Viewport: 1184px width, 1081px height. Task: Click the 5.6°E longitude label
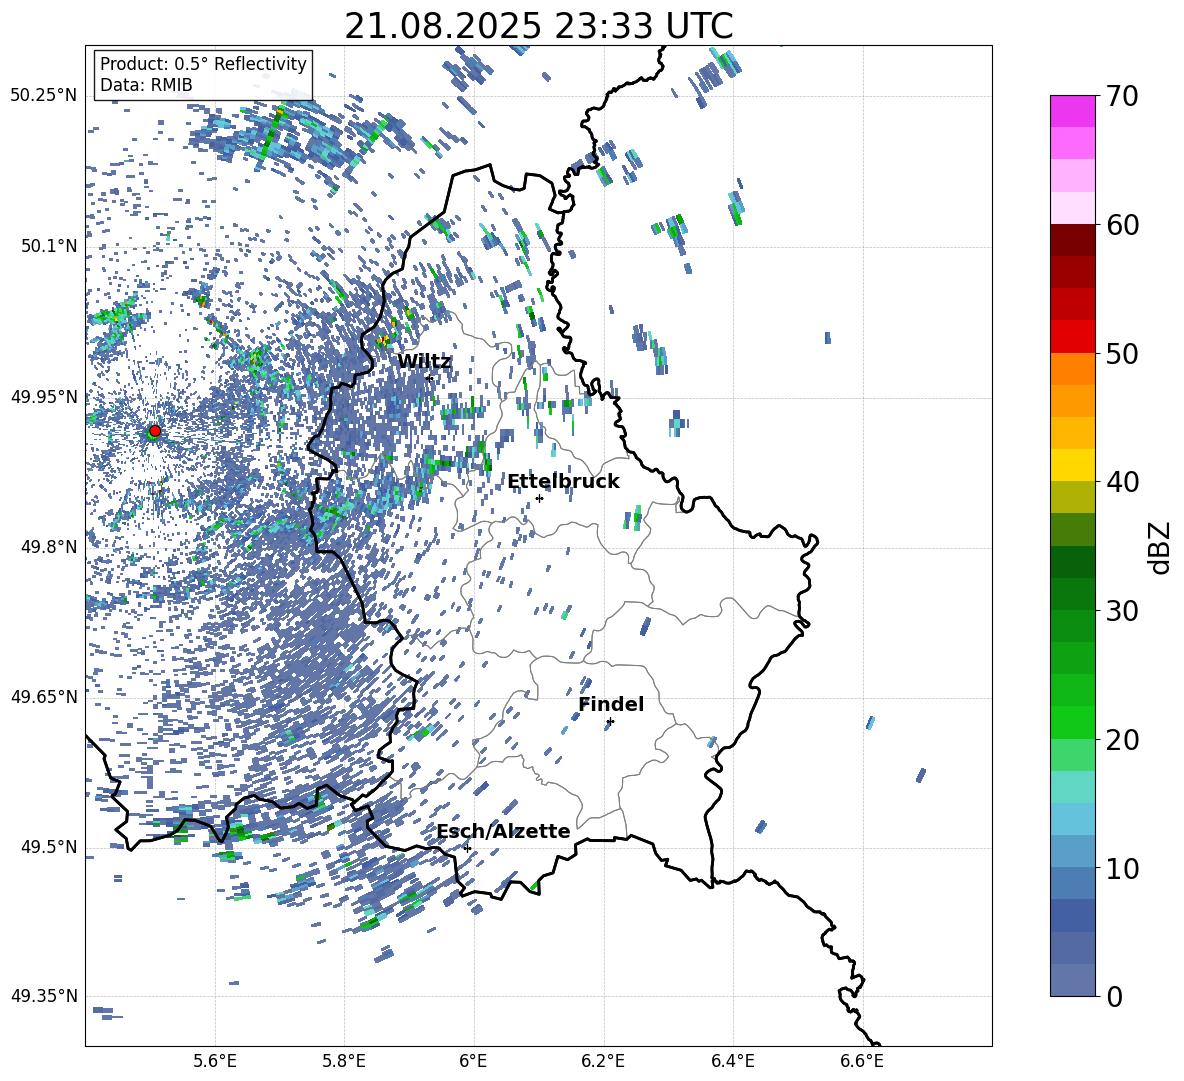coord(215,1062)
